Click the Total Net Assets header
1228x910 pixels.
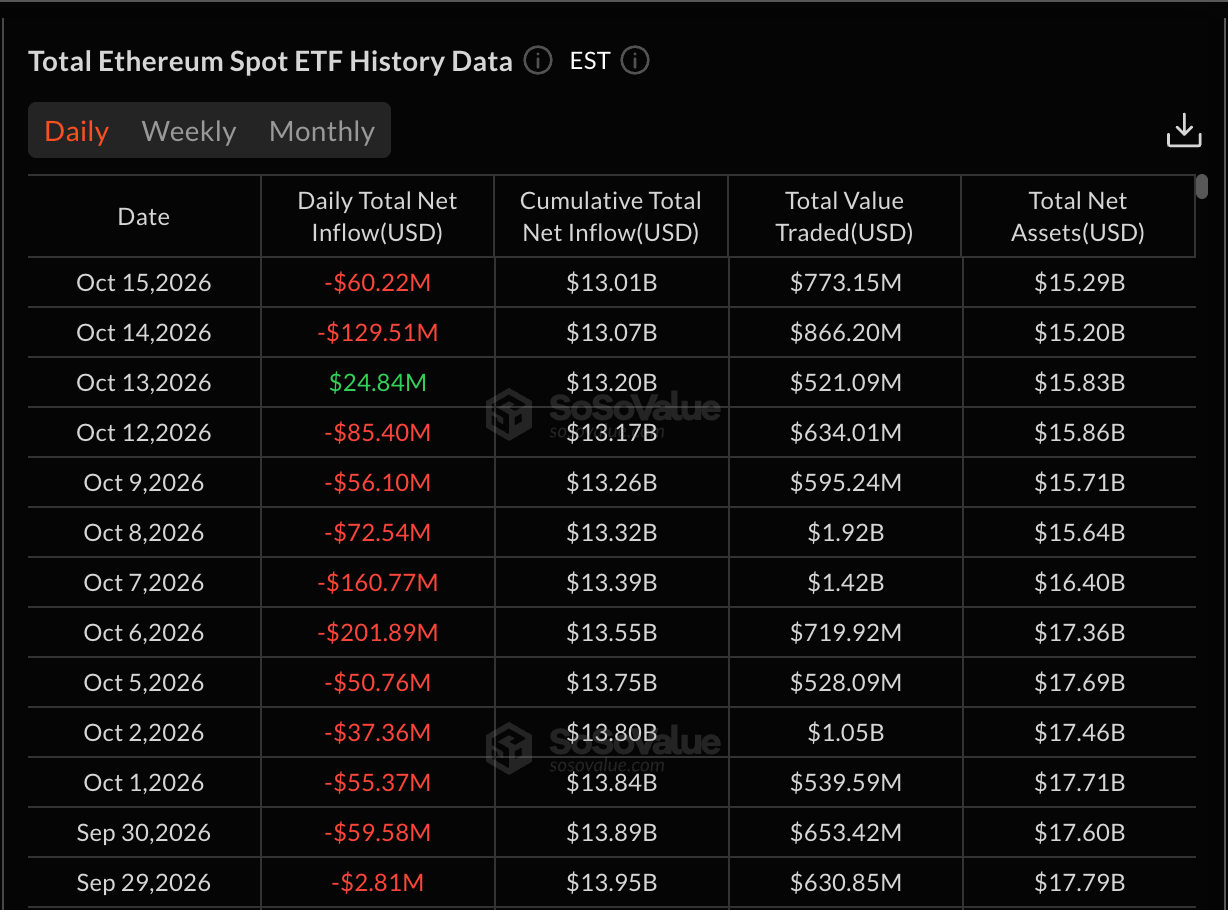click(1078, 217)
